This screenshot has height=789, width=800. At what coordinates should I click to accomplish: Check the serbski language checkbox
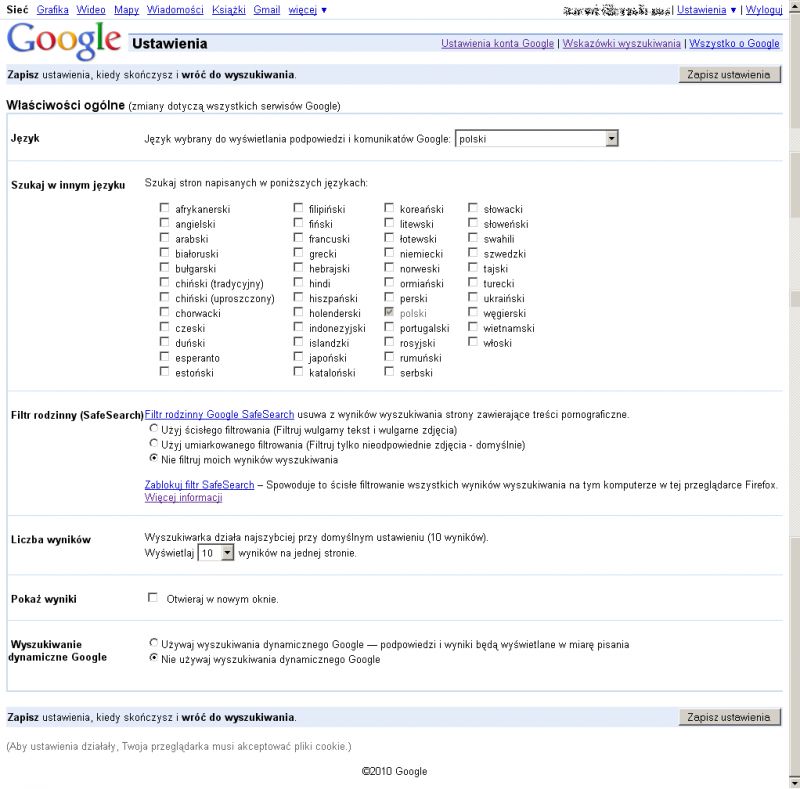tap(389, 371)
